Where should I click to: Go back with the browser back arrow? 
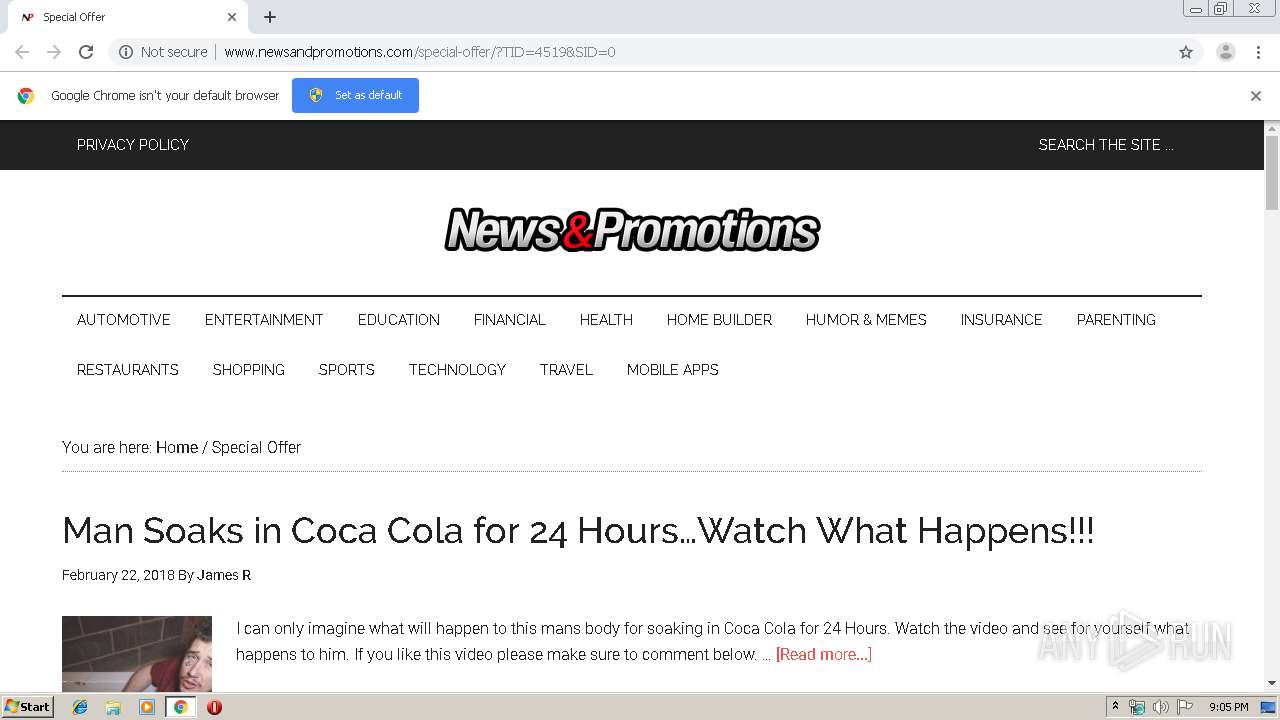[x=22, y=52]
